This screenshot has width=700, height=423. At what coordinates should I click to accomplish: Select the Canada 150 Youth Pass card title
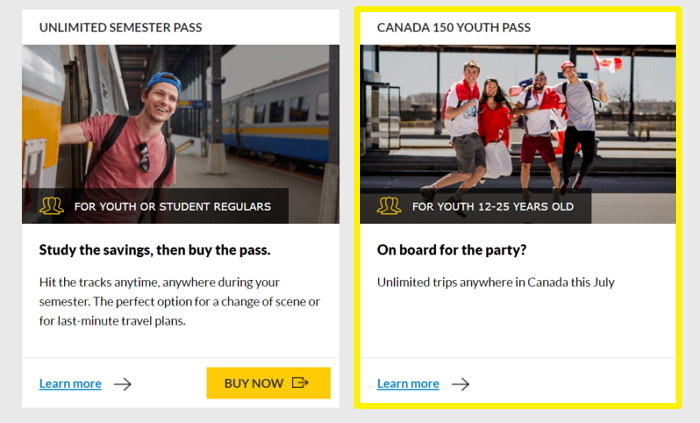(454, 27)
